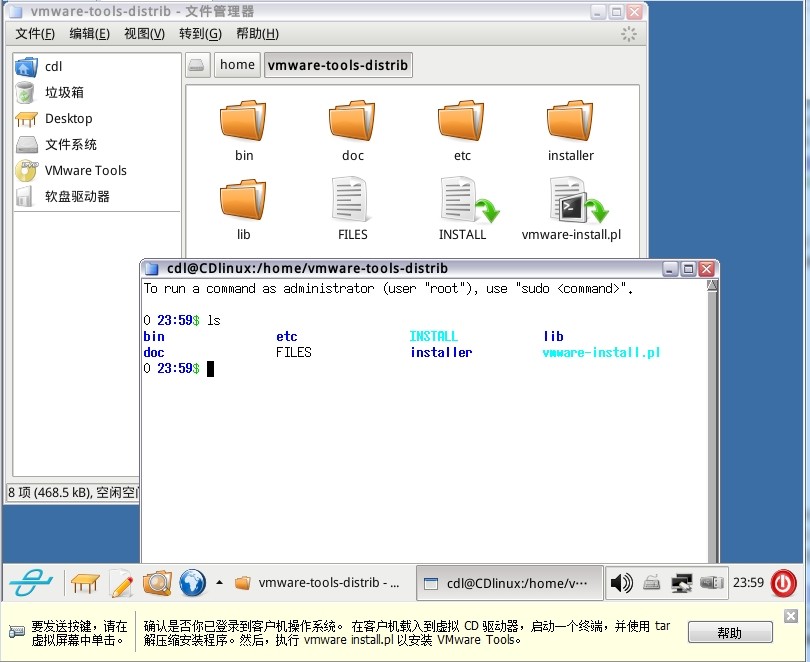Click the vmware-tools-distrib path button
810x662 pixels.
338,65
